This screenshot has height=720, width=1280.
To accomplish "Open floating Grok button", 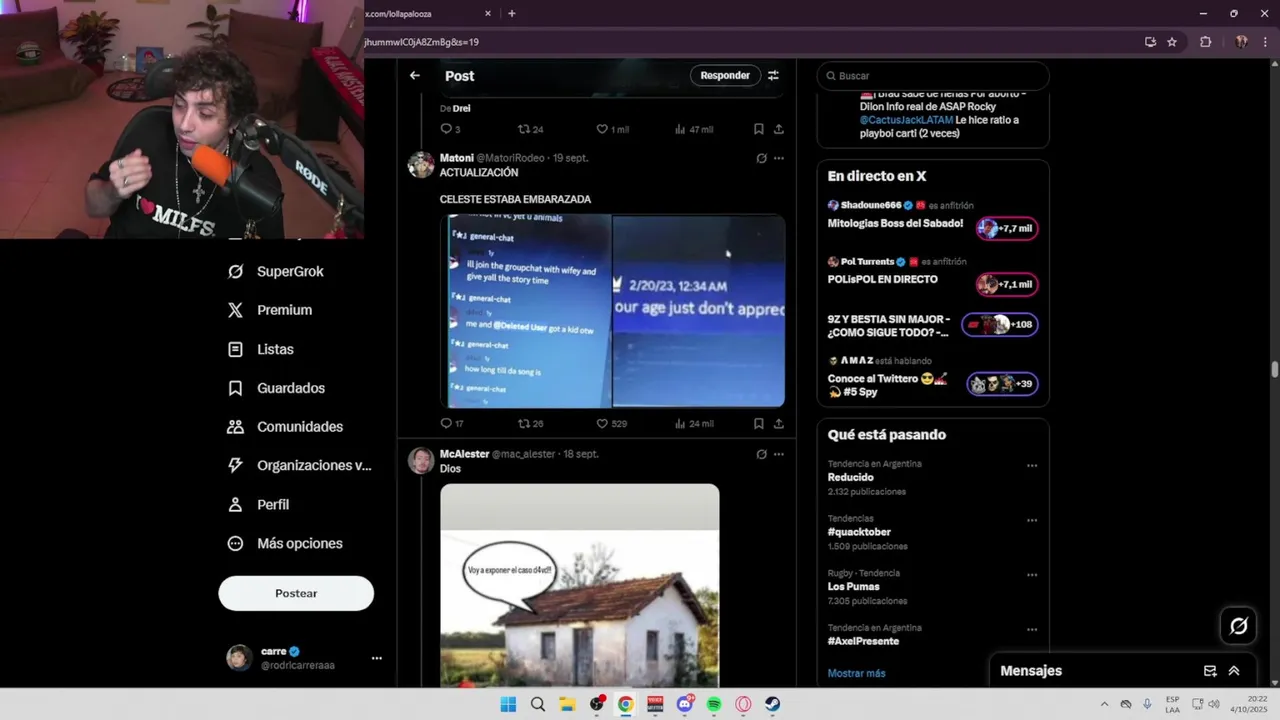I will pyautogui.click(x=1239, y=626).
